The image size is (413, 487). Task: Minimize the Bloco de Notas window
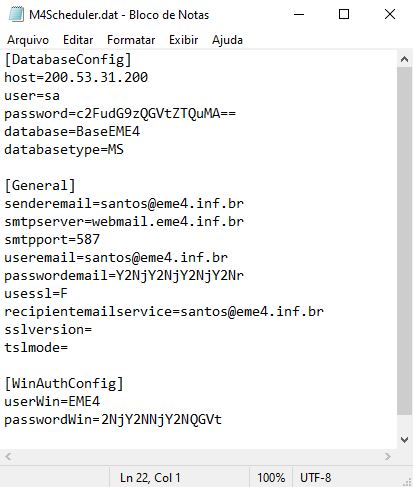[299, 15]
